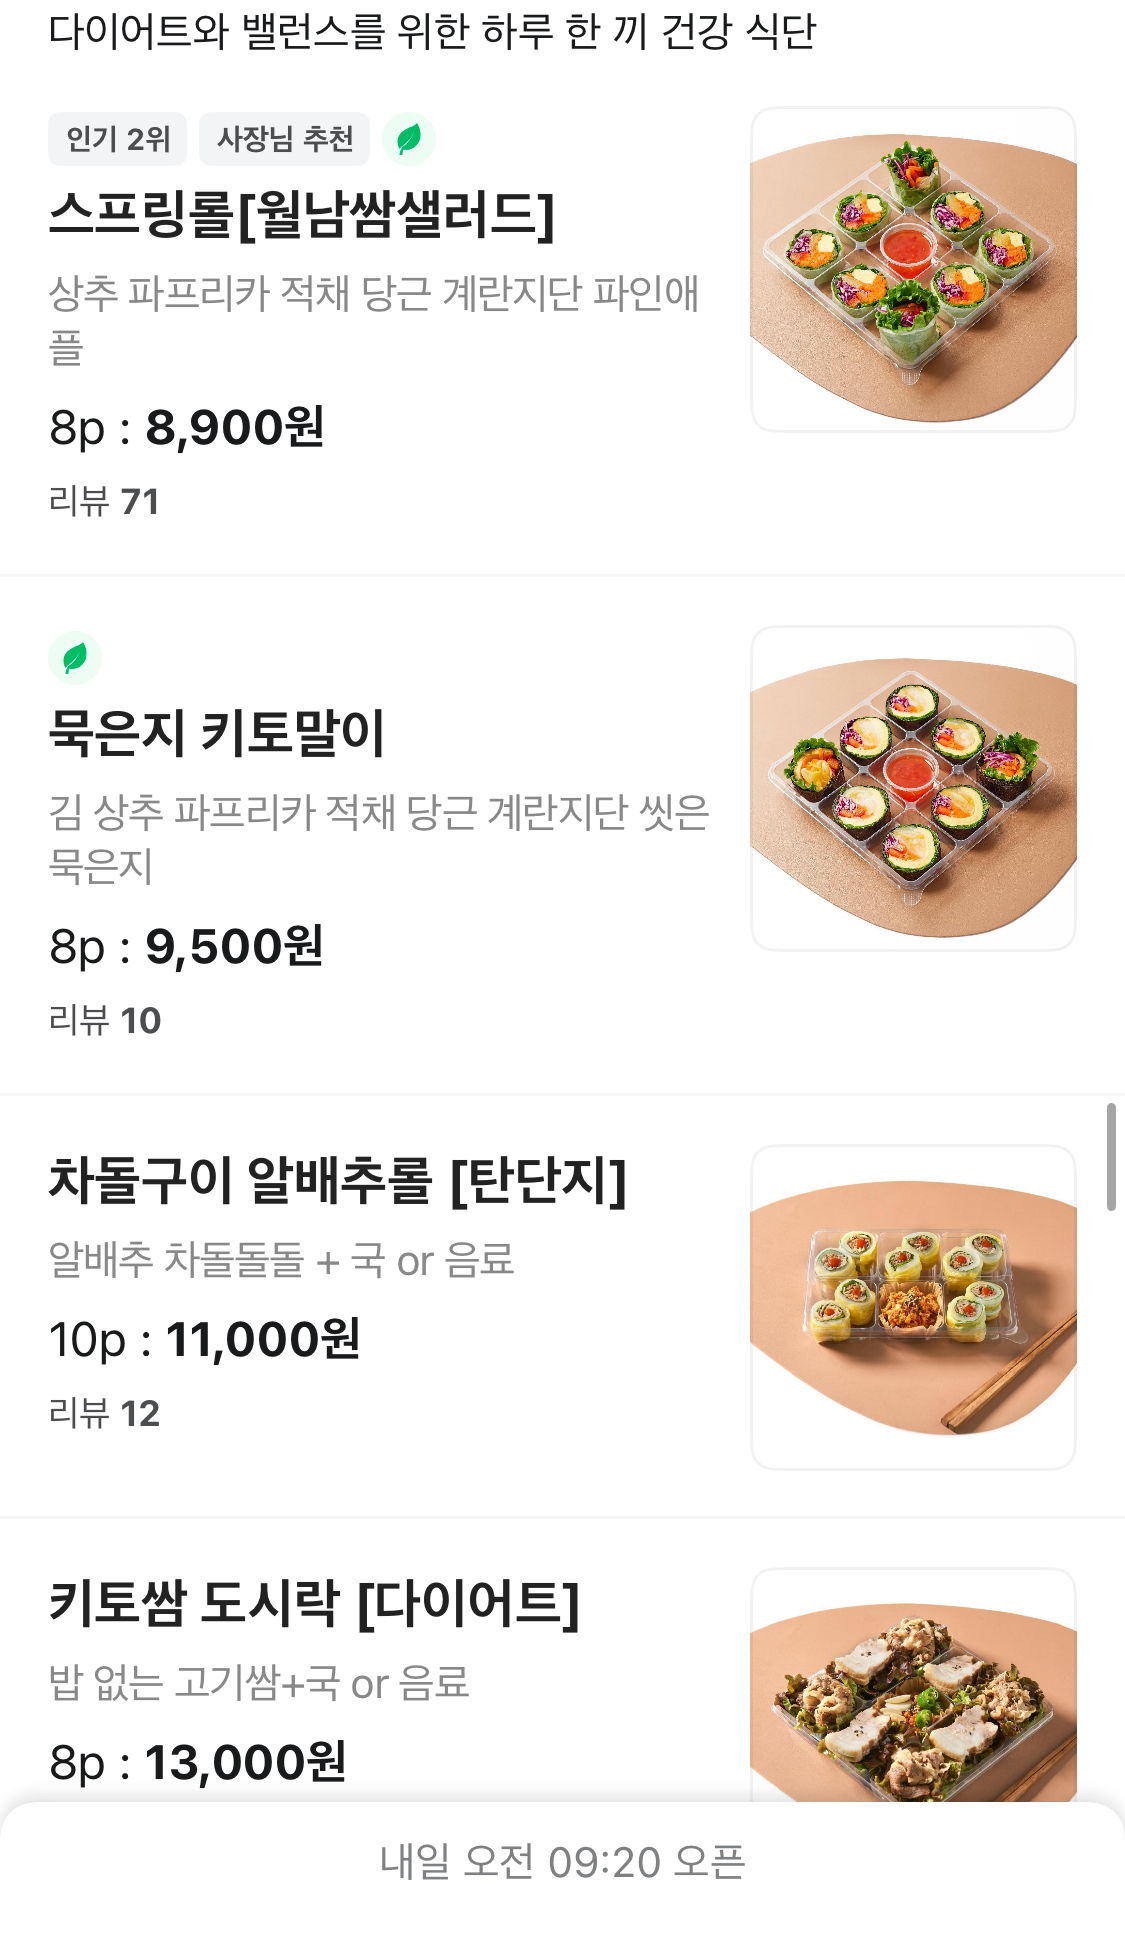The width and height of the screenshot is (1125, 1933).
Task: Open 스프링롤[월남쌈샐러드] menu item title
Action: click(301, 214)
